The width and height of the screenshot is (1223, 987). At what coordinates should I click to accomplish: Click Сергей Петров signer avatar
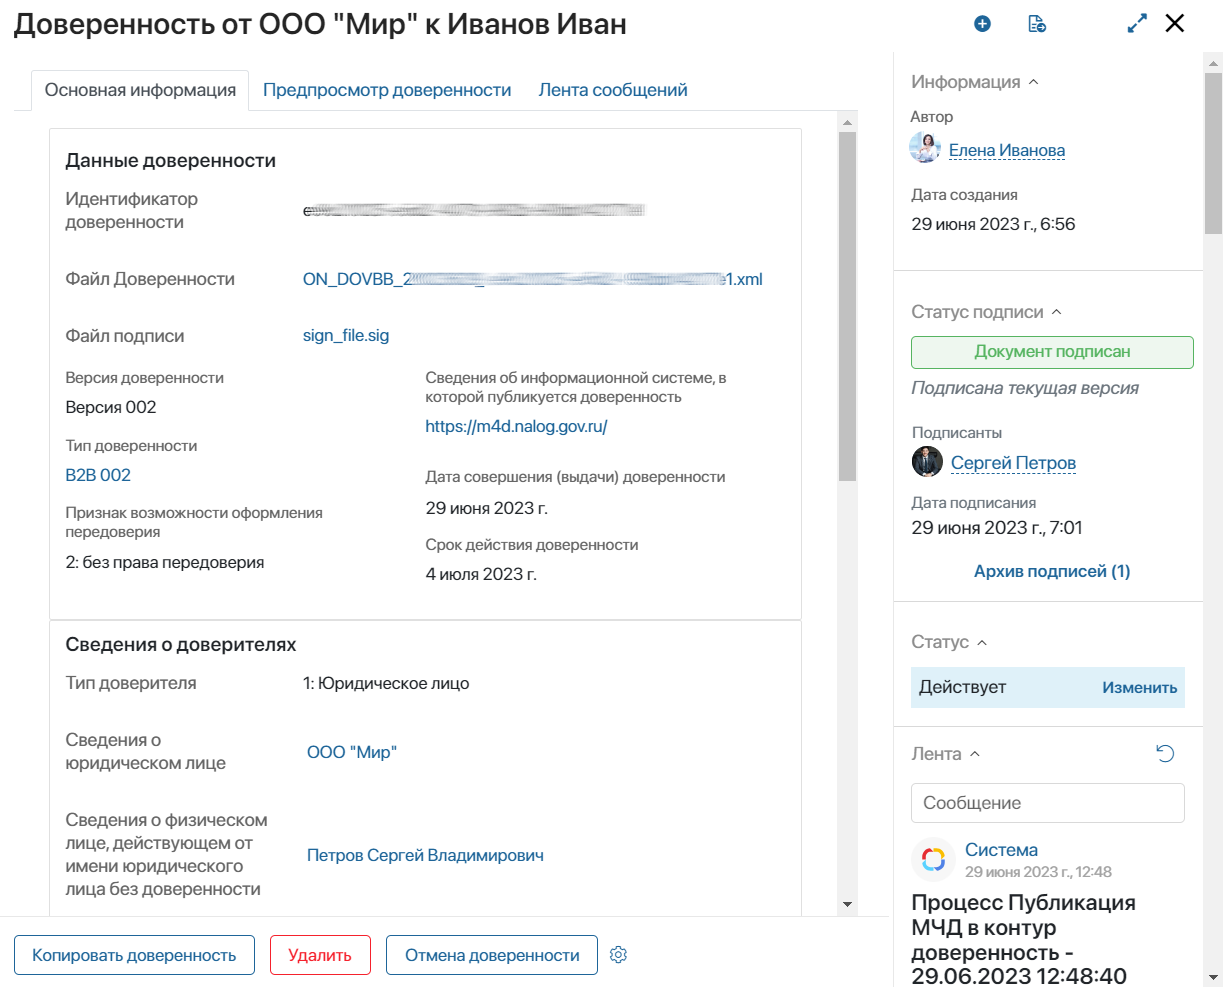coord(927,462)
